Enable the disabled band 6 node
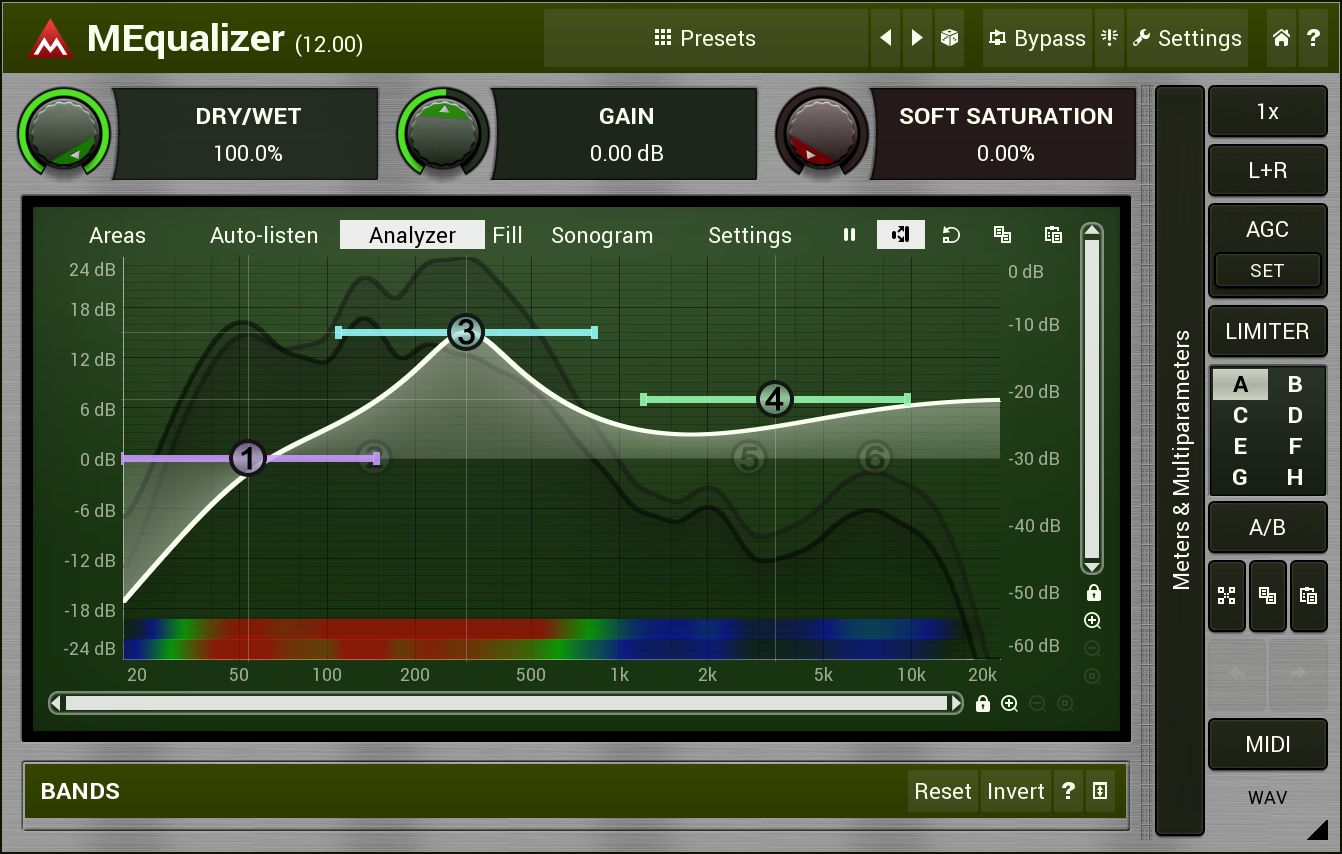 click(875, 459)
